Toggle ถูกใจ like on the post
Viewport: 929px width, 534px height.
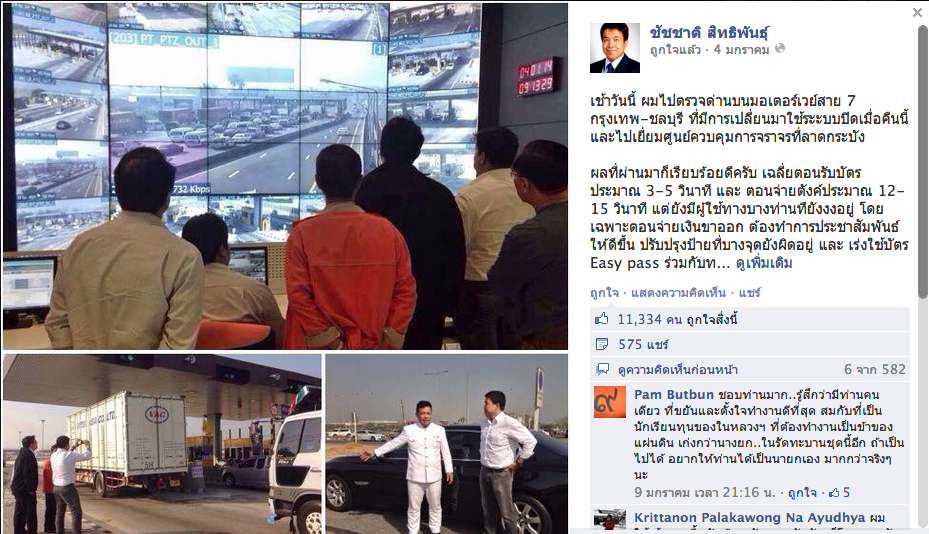604,293
